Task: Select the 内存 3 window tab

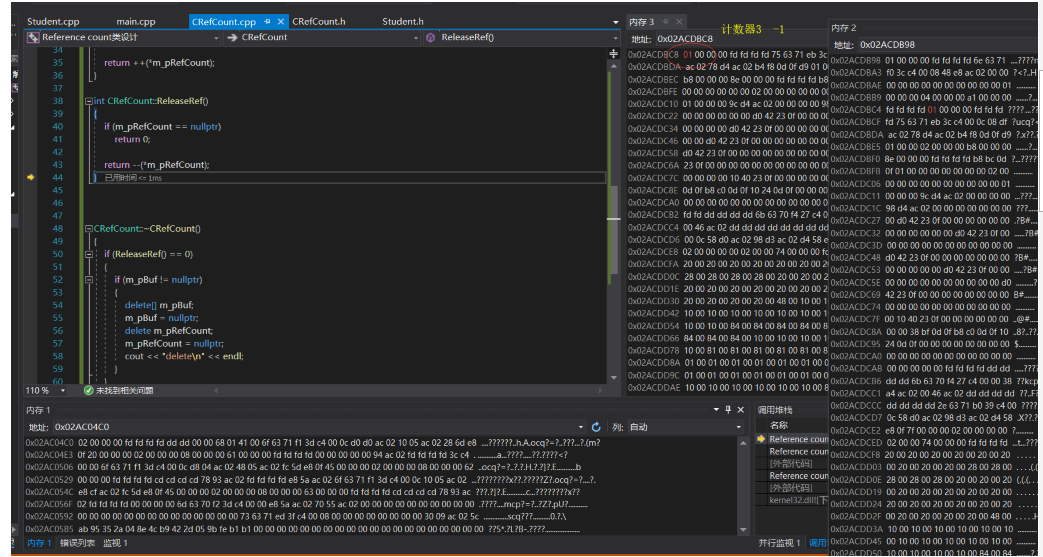Action: pyautogui.click(x=642, y=22)
